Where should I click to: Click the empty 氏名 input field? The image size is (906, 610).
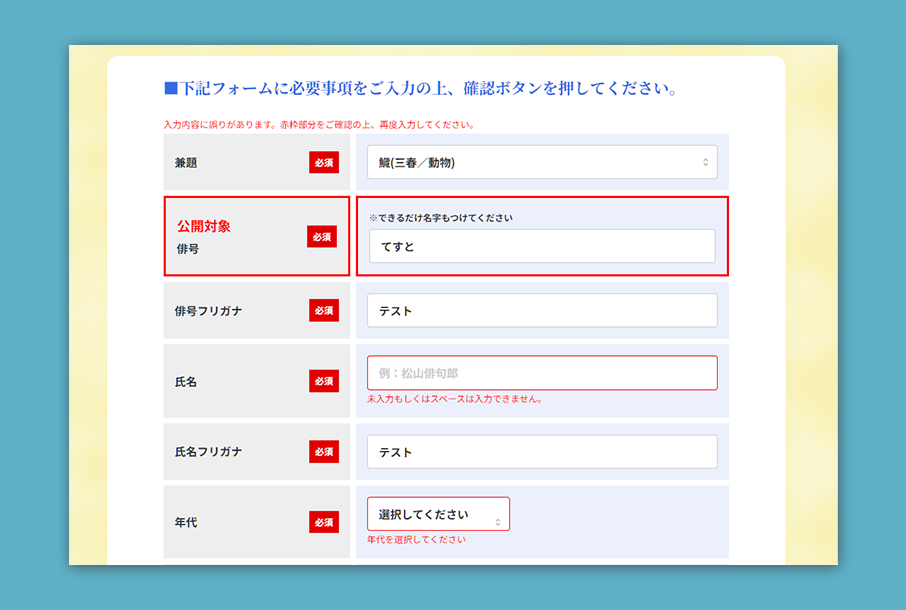click(541, 373)
